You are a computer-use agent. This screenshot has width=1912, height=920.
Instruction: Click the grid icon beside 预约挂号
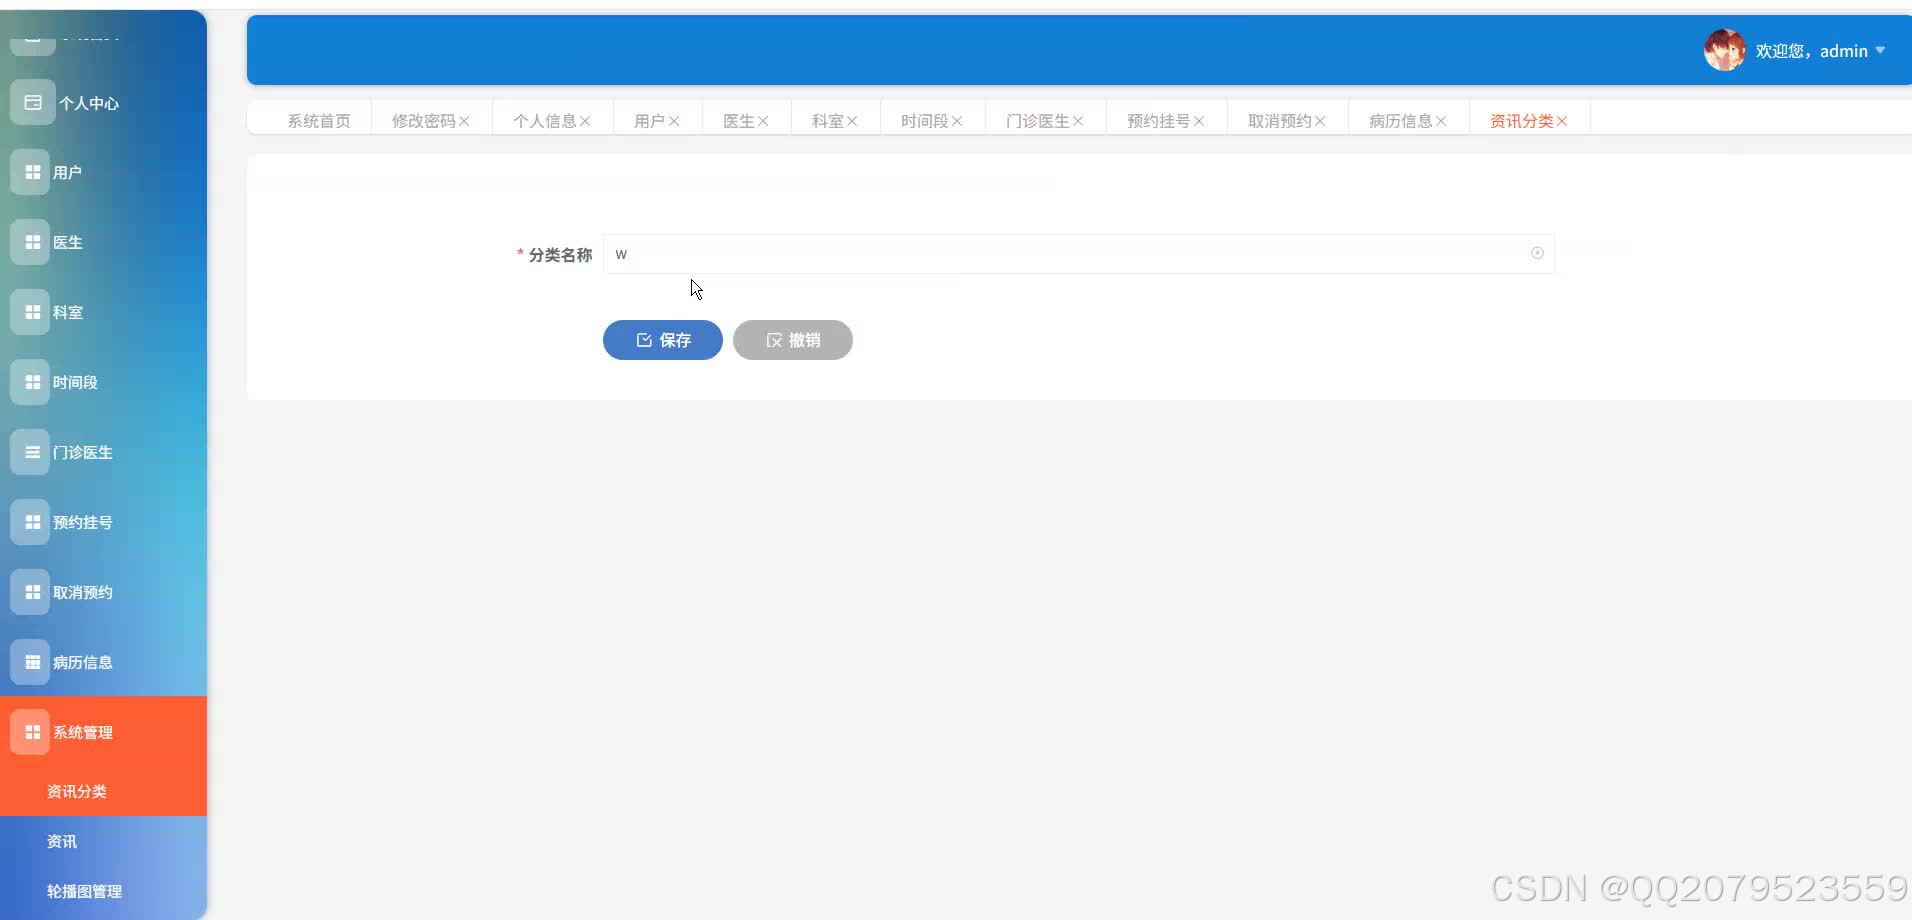point(32,522)
